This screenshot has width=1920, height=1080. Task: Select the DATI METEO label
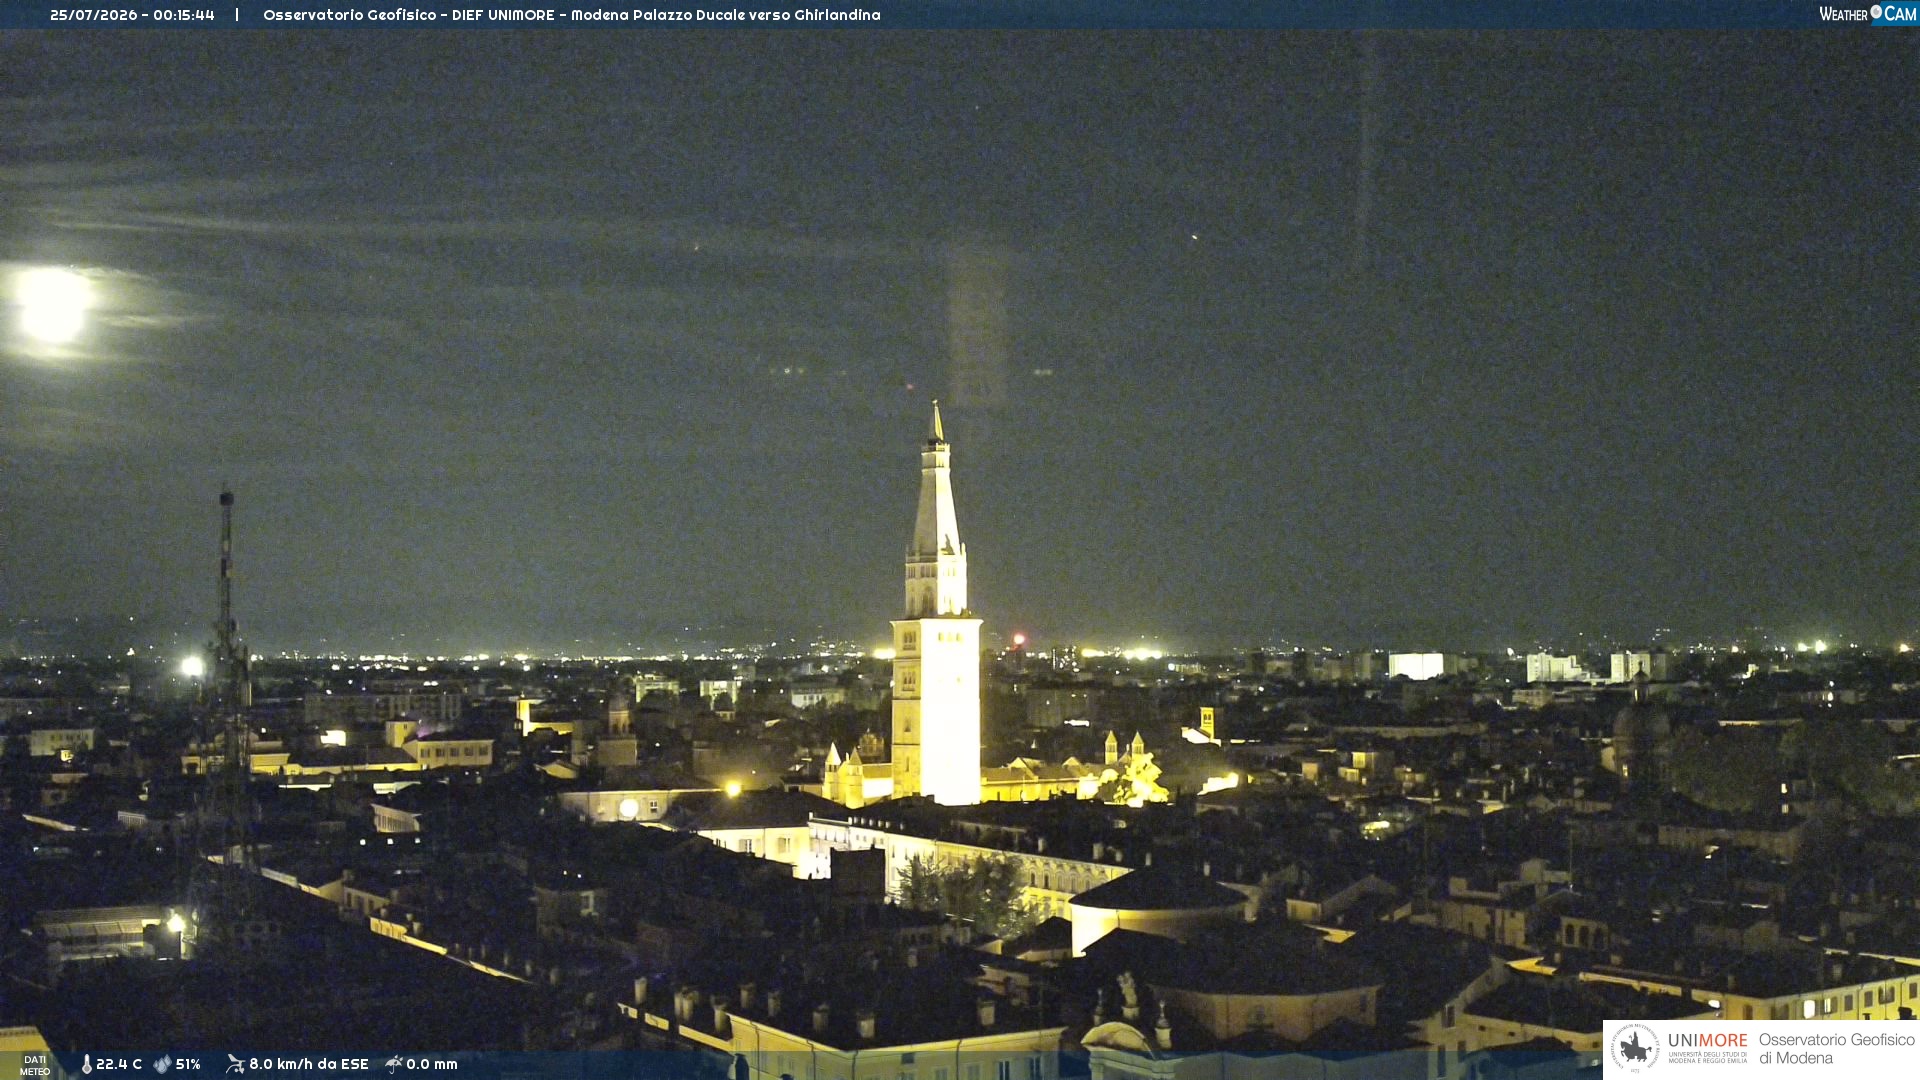pos(35,1065)
